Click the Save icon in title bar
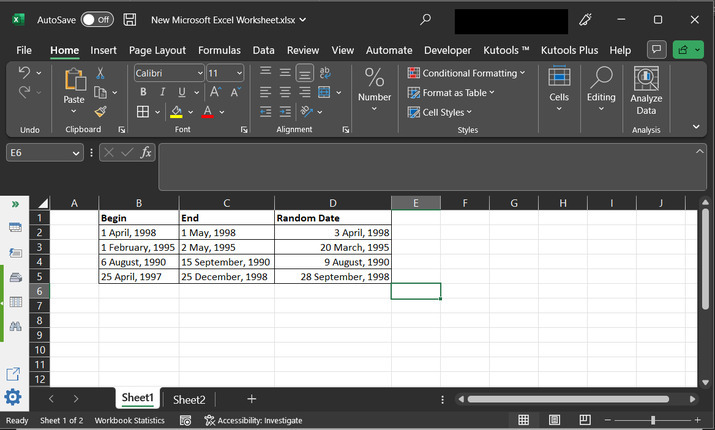The image size is (715, 430). click(x=130, y=19)
